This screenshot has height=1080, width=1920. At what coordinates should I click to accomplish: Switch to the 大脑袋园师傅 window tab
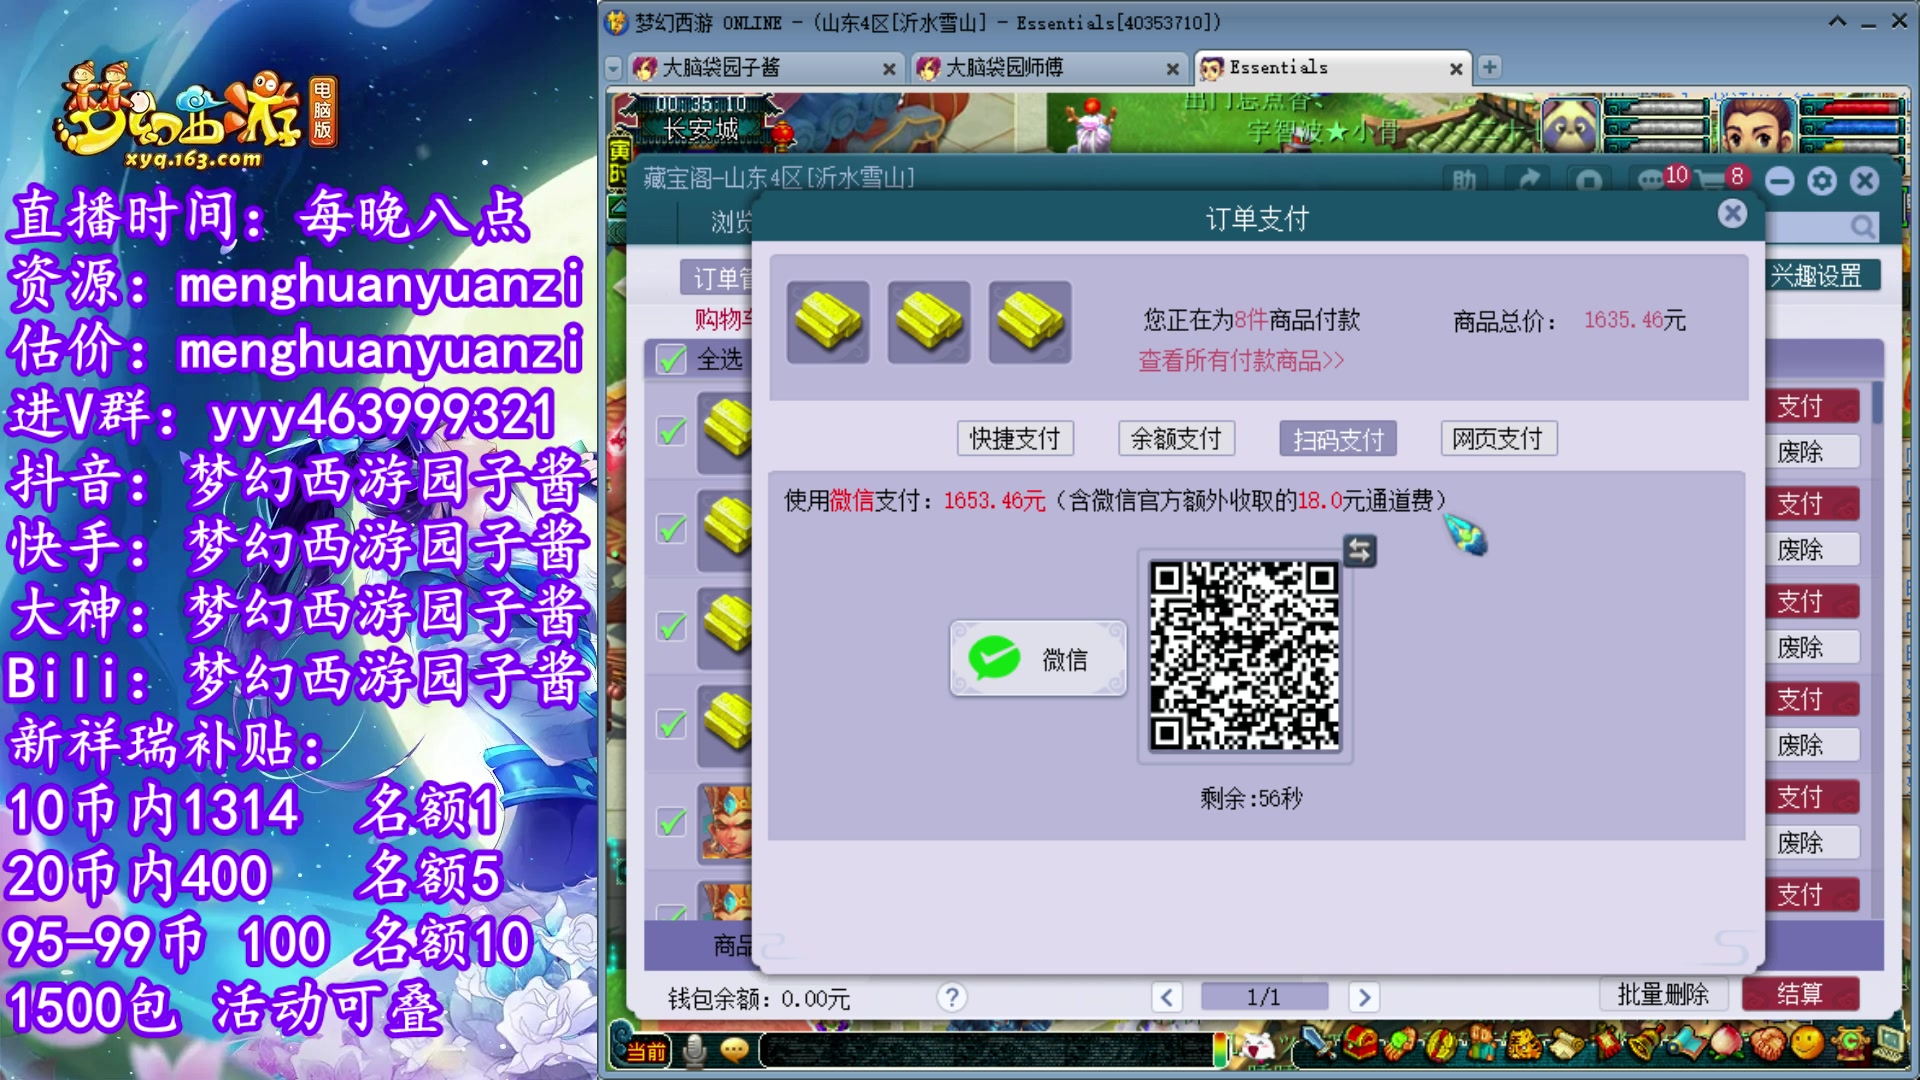click(x=1047, y=67)
